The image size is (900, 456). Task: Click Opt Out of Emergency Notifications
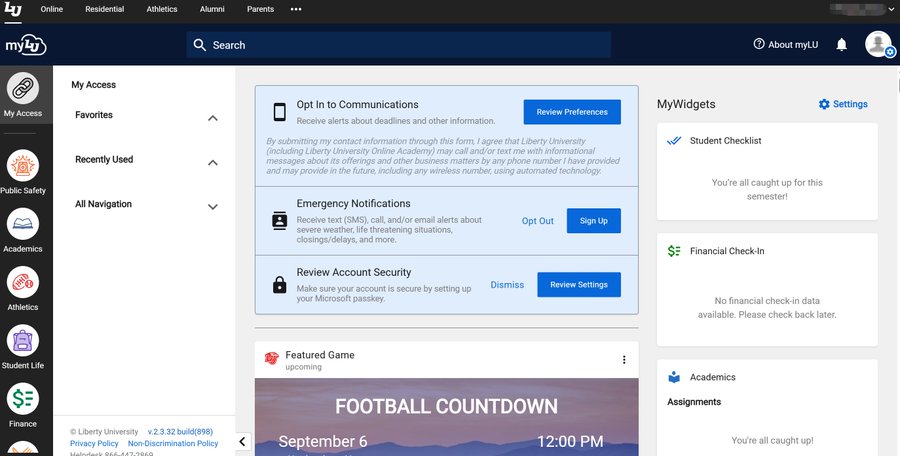[538, 221]
